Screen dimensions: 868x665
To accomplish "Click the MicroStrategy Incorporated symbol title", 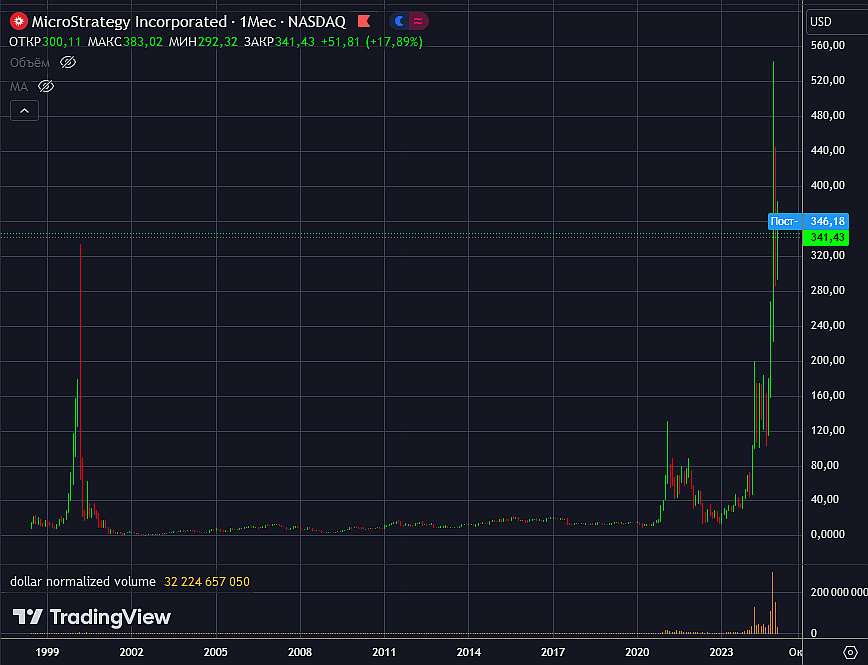I will (129, 22).
